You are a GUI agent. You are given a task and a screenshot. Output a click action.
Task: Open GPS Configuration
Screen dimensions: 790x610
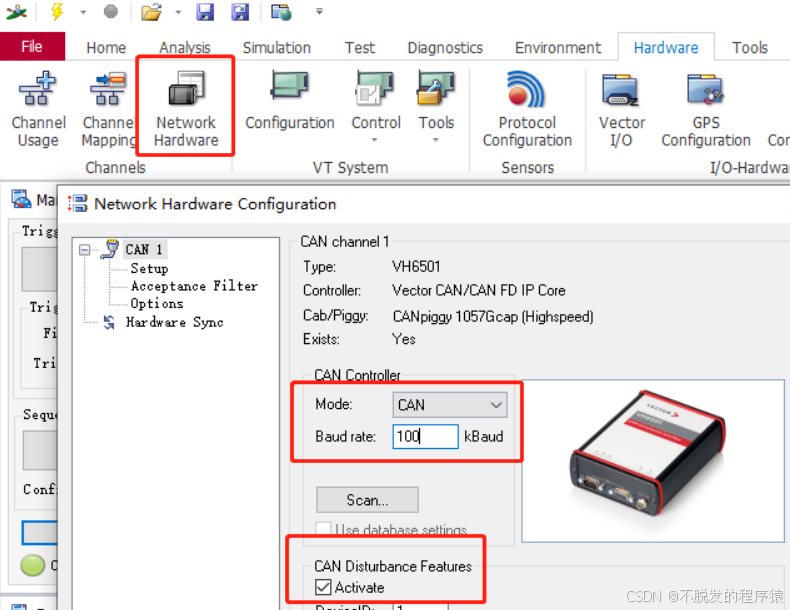[x=706, y=109]
